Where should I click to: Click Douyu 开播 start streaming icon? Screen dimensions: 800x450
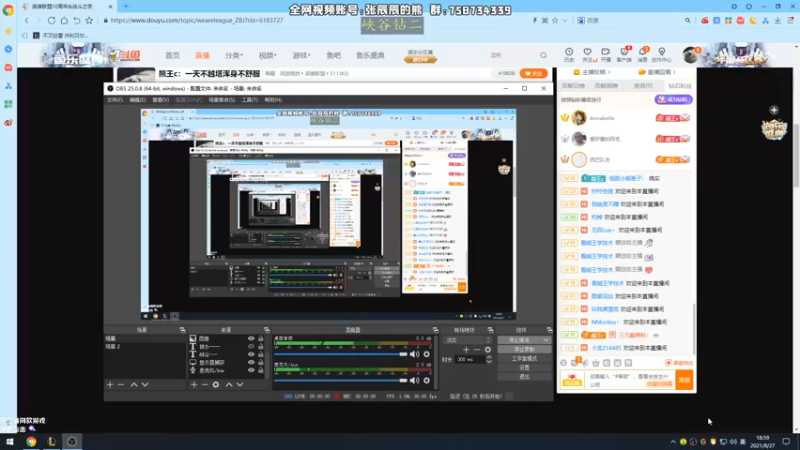coord(606,54)
